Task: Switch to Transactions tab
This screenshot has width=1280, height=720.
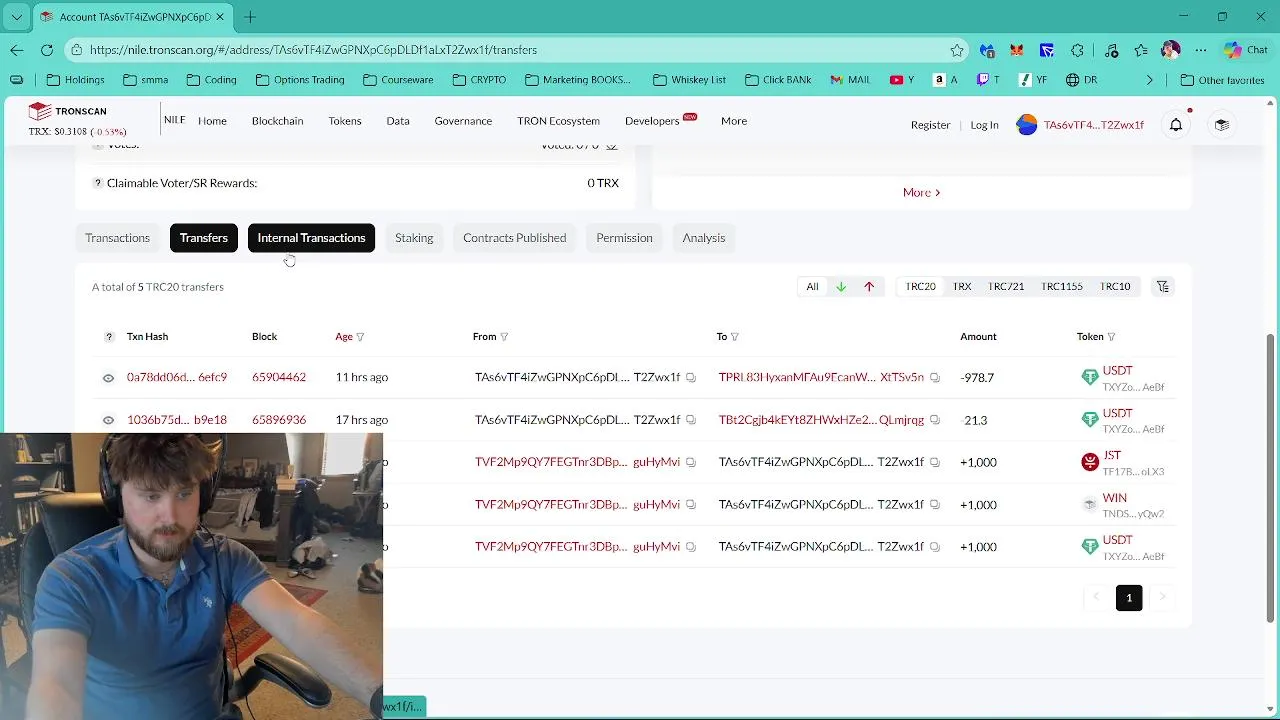Action: tap(117, 238)
